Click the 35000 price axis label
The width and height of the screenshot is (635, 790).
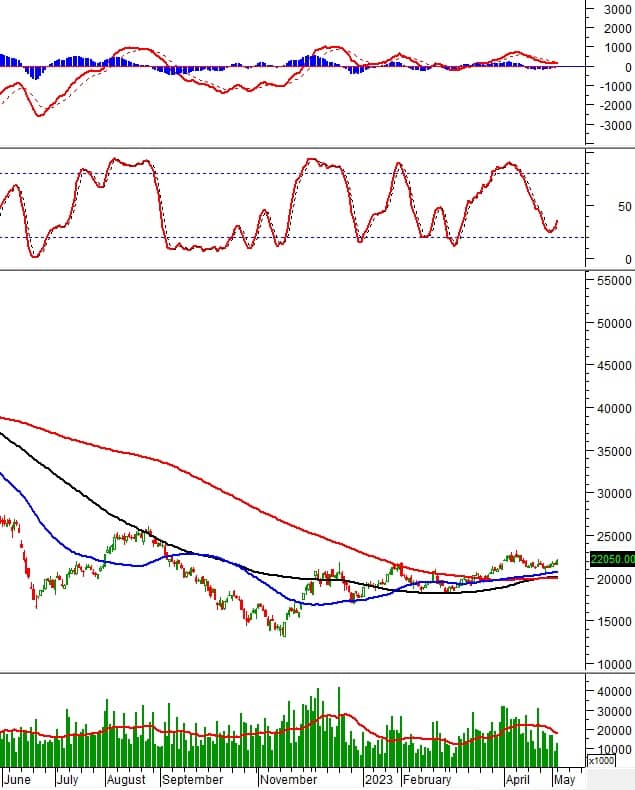[x=614, y=451]
